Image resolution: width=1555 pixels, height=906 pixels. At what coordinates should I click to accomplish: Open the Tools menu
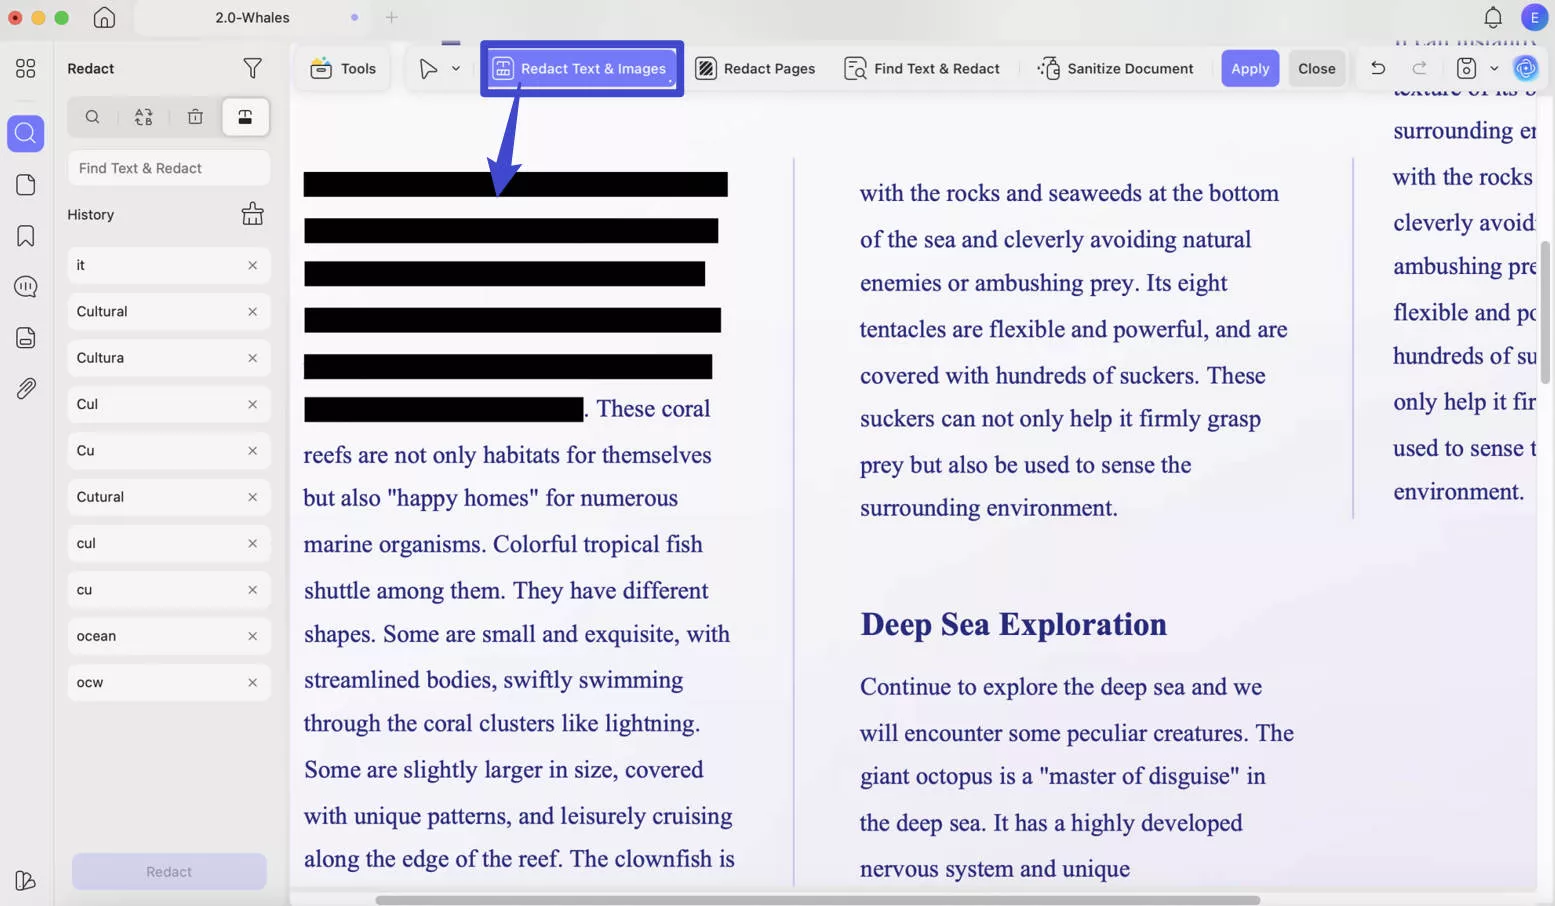pyautogui.click(x=343, y=68)
